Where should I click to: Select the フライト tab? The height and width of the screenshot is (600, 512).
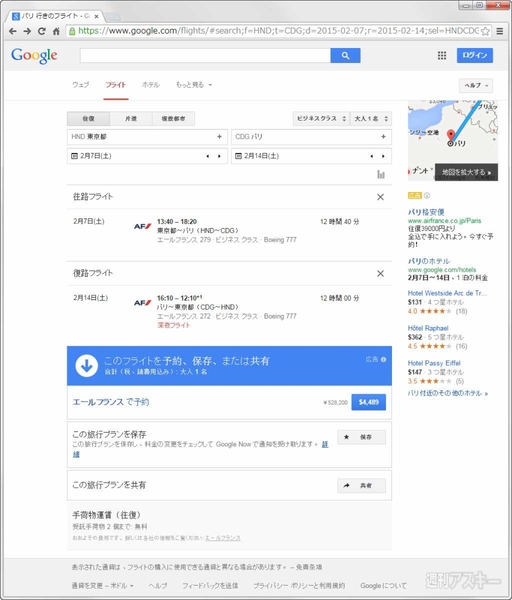(x=116, y=85)
